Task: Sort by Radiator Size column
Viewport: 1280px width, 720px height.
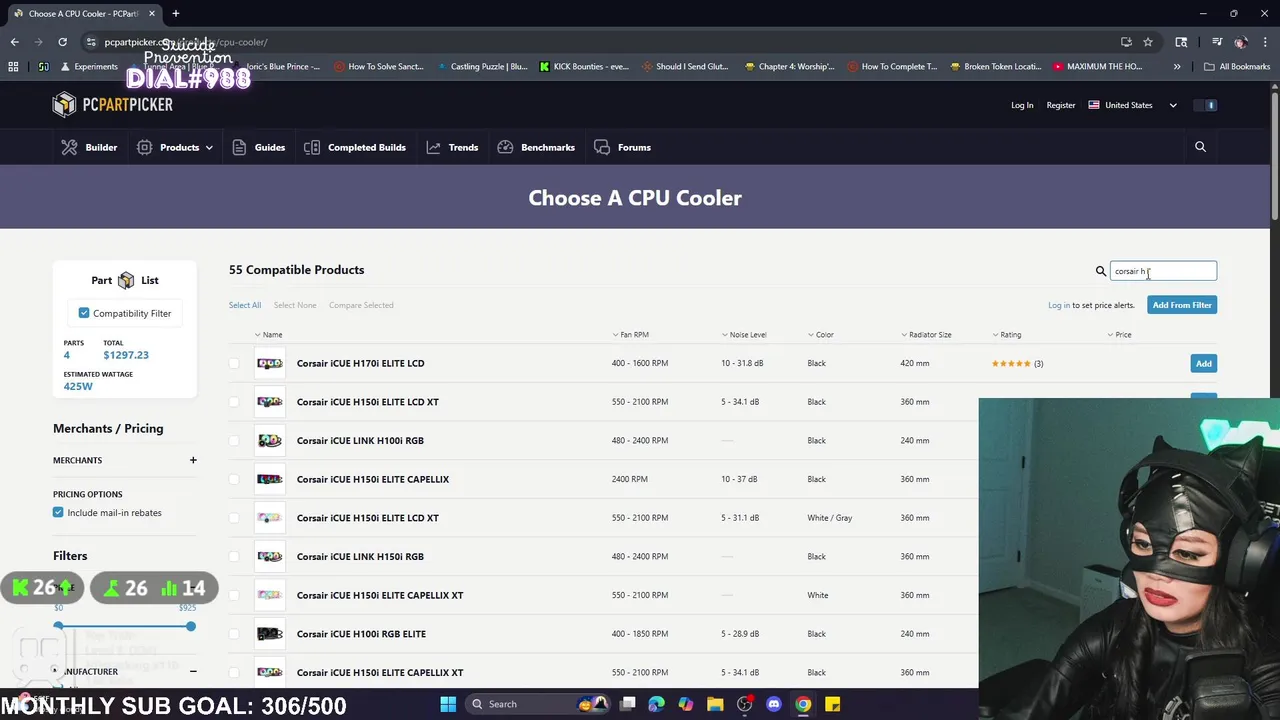Action: (926, 334)
